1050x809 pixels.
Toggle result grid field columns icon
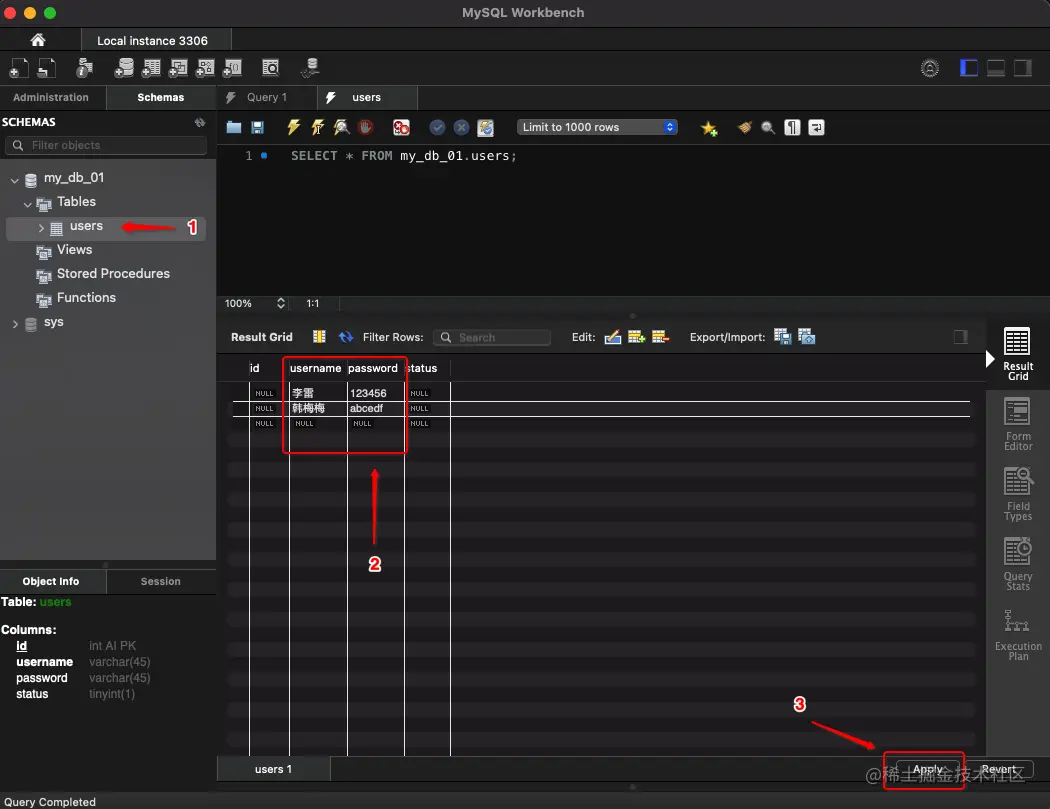click(x=319, y=337)
